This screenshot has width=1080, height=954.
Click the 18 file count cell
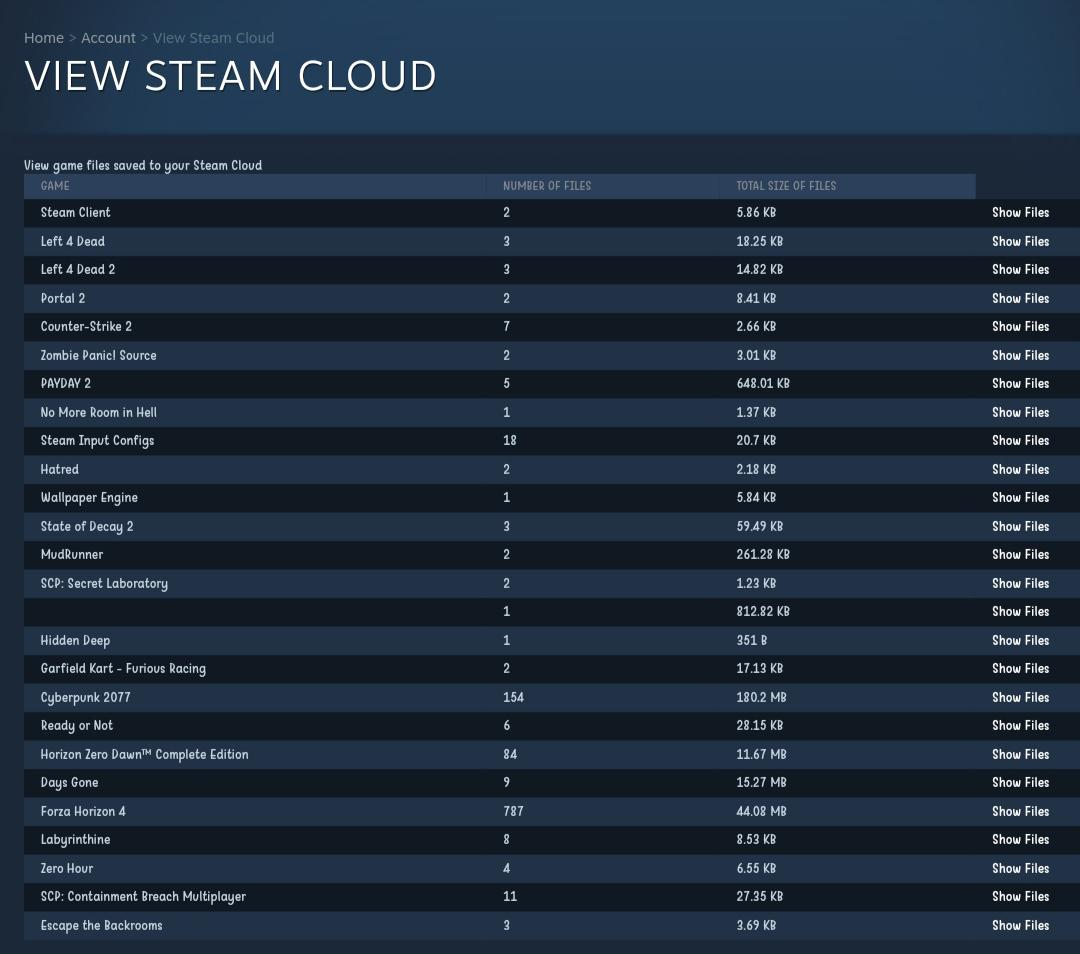(x=510, y=441)
